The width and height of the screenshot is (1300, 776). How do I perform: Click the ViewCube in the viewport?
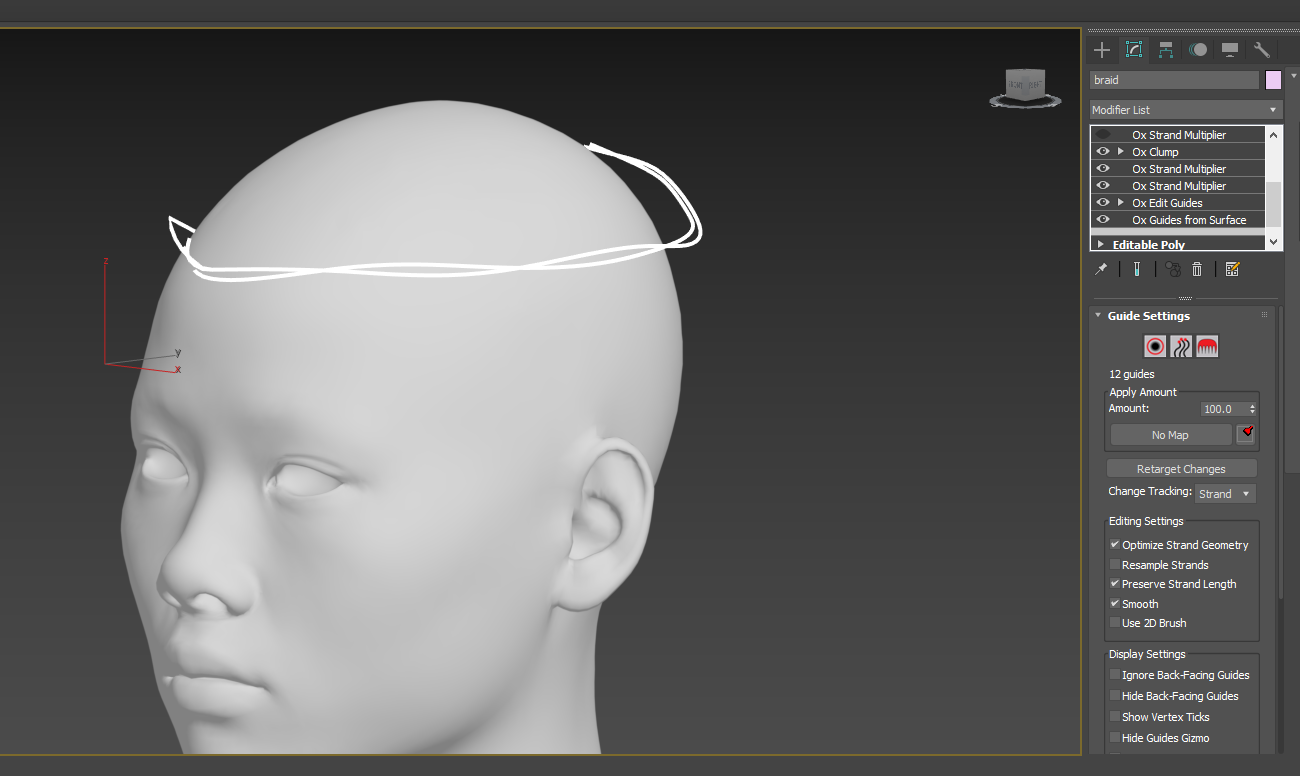coord(1024,85)
